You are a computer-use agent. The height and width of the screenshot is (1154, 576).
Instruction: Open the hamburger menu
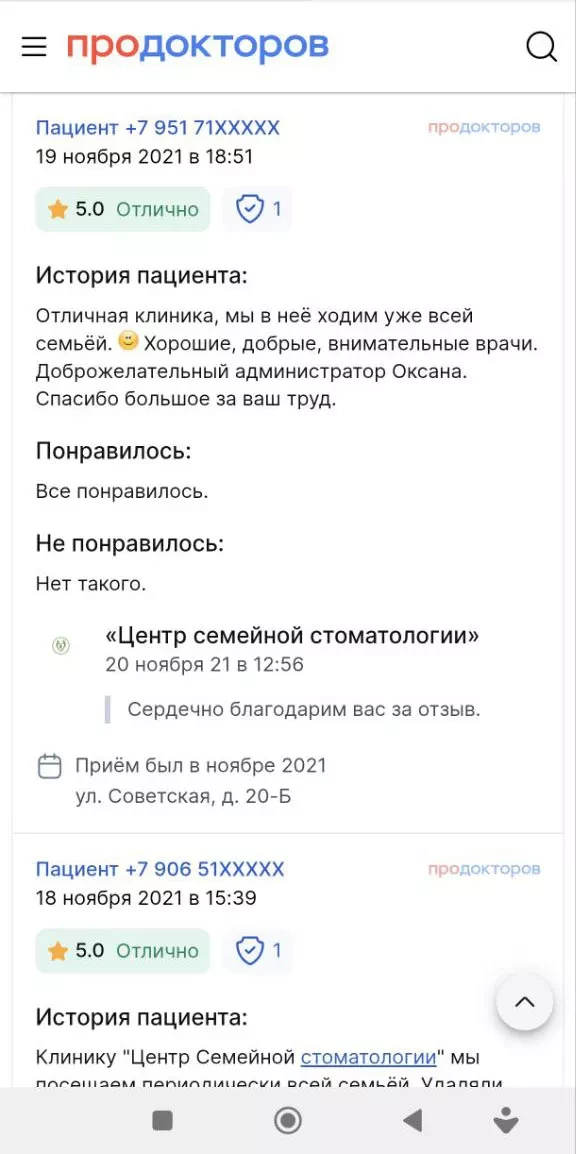pyautogui.click(x=34, y=47)
